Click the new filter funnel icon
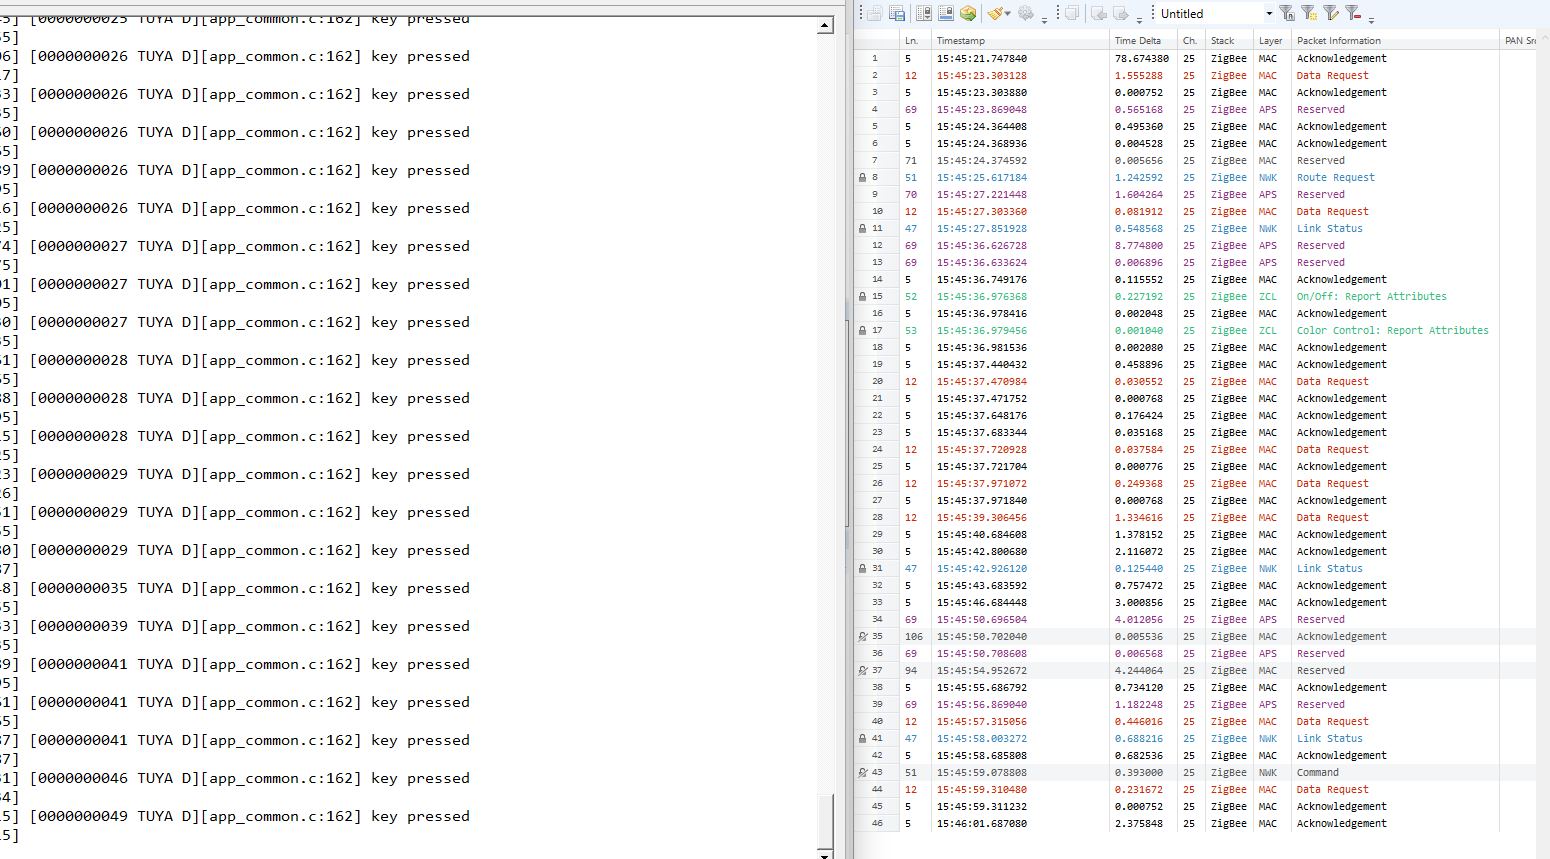This screenshot has width=1550, height=859. pyautogui.click(x=1287, y=13)
